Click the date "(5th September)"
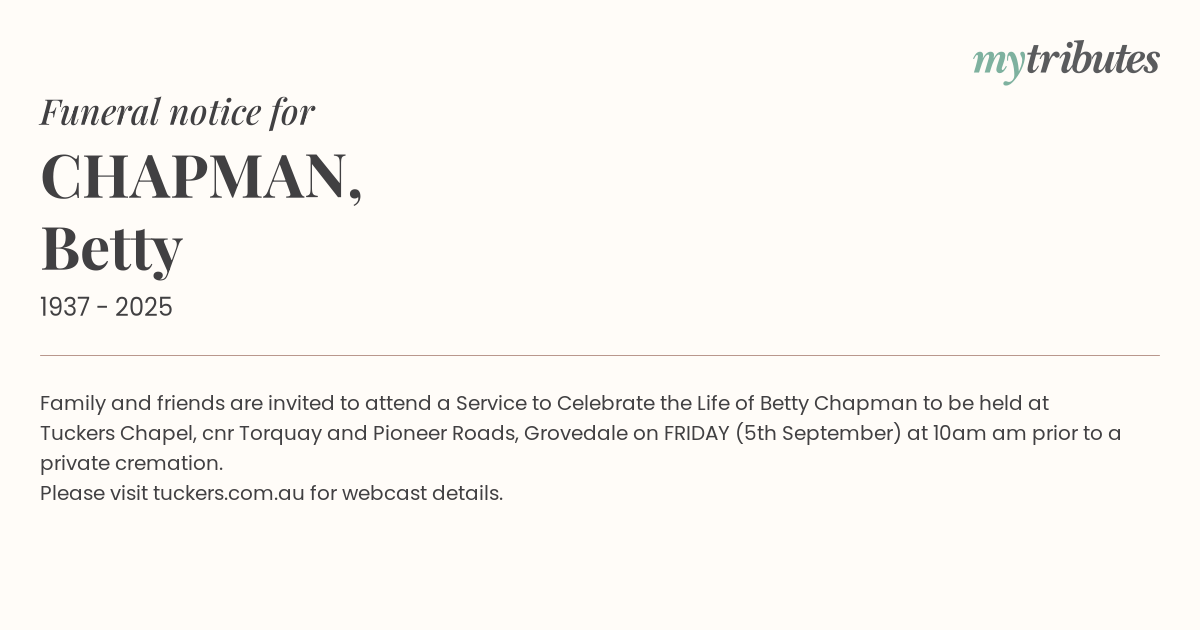This screenshot has height=630, width=1200. tap(818, 433)
